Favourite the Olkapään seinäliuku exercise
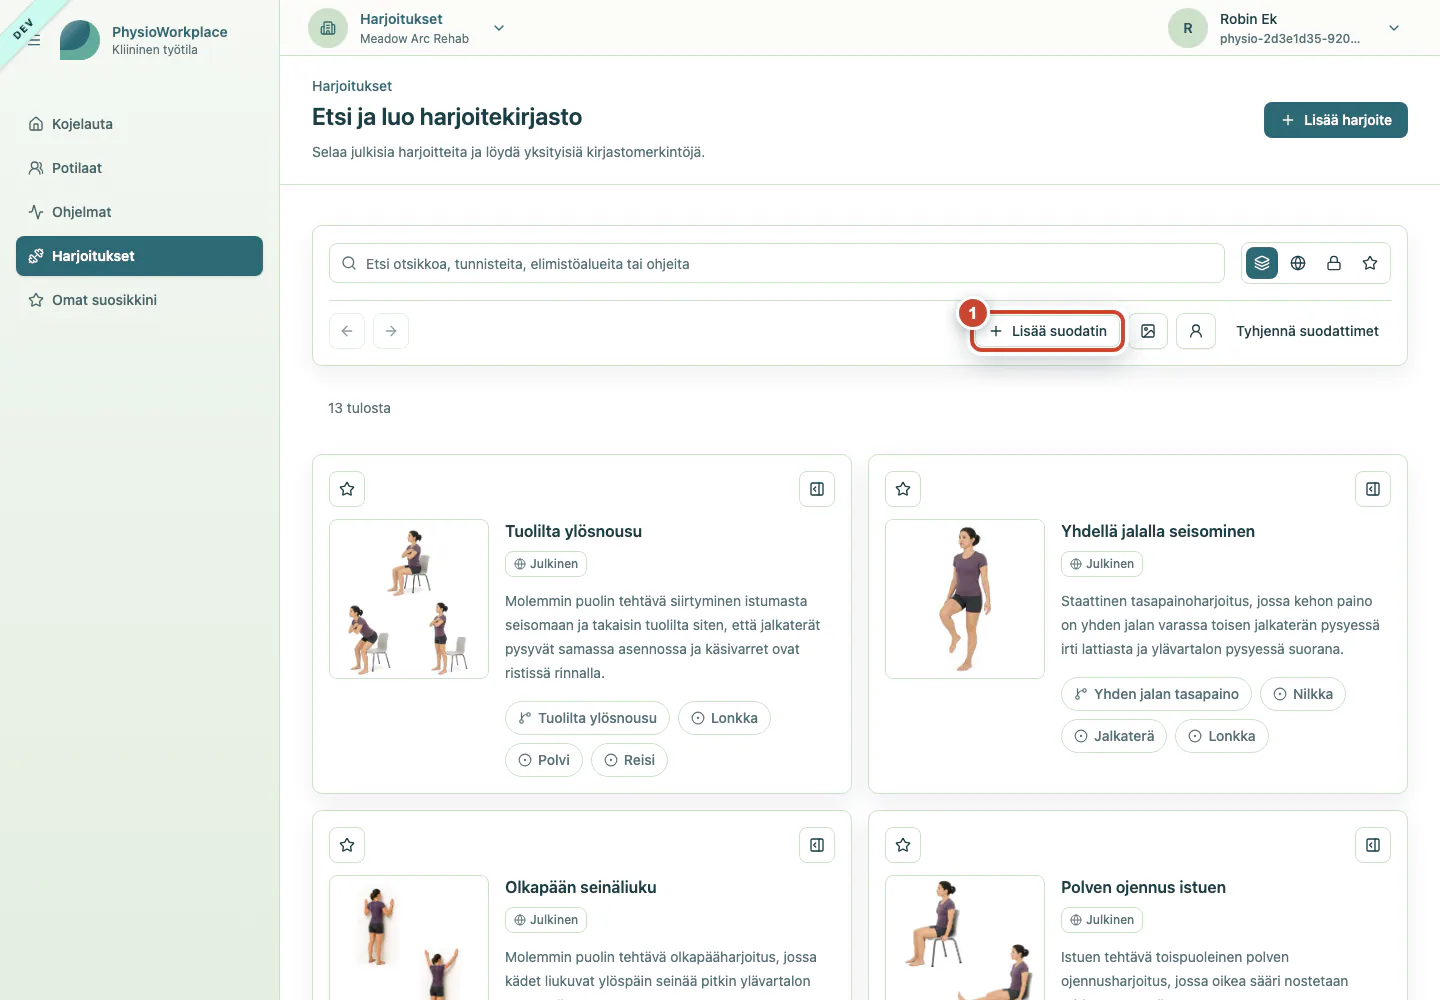Viewport: 1440px width, 1000px height. [347, 845]
